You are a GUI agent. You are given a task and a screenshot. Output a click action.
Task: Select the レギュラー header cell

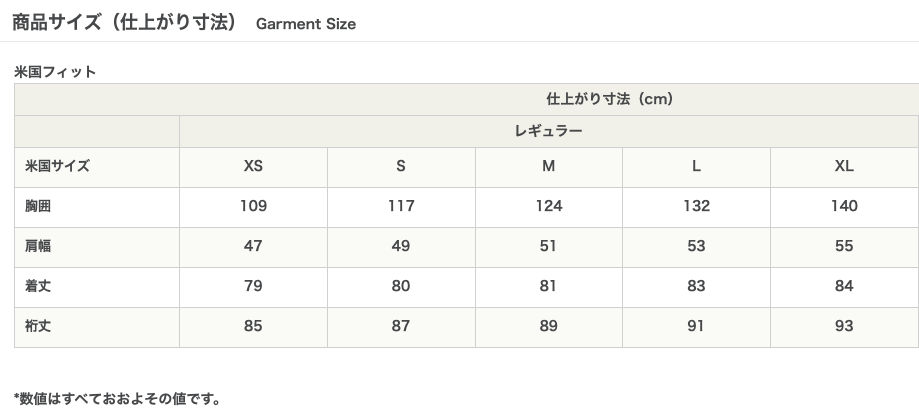click(548, 131)
